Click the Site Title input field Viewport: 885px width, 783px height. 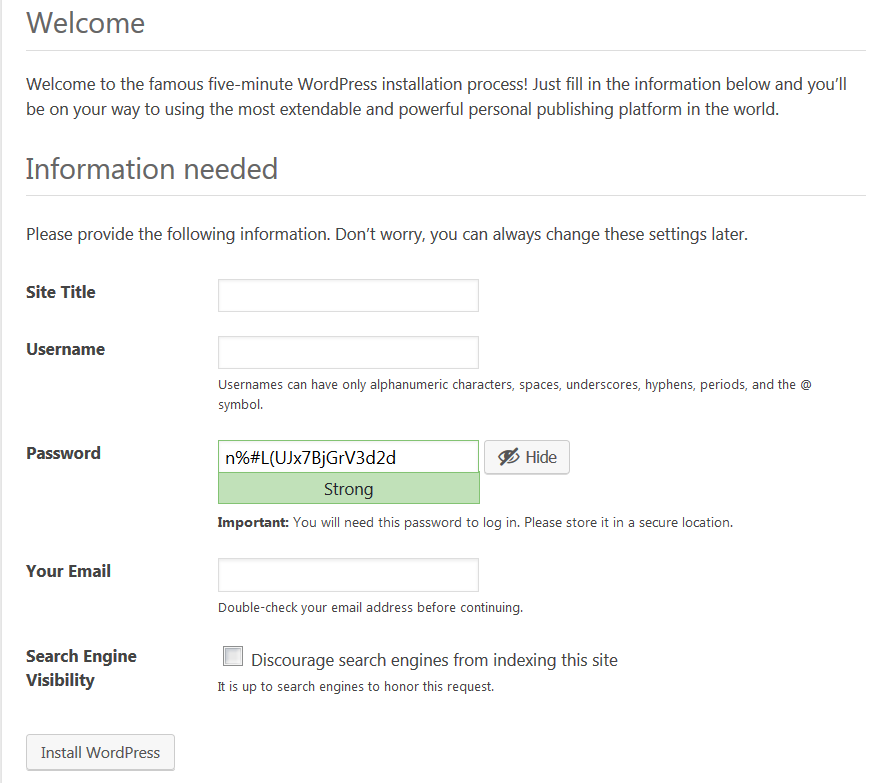pyautogui.click(x=348, y=295)
